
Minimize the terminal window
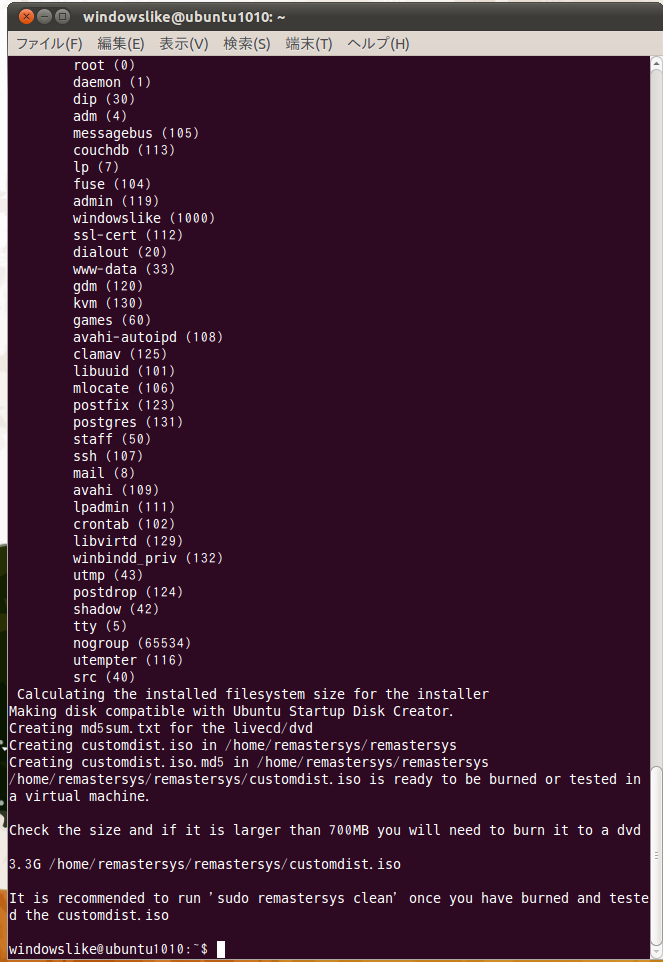pyautogui.click(x=44, y=17)
